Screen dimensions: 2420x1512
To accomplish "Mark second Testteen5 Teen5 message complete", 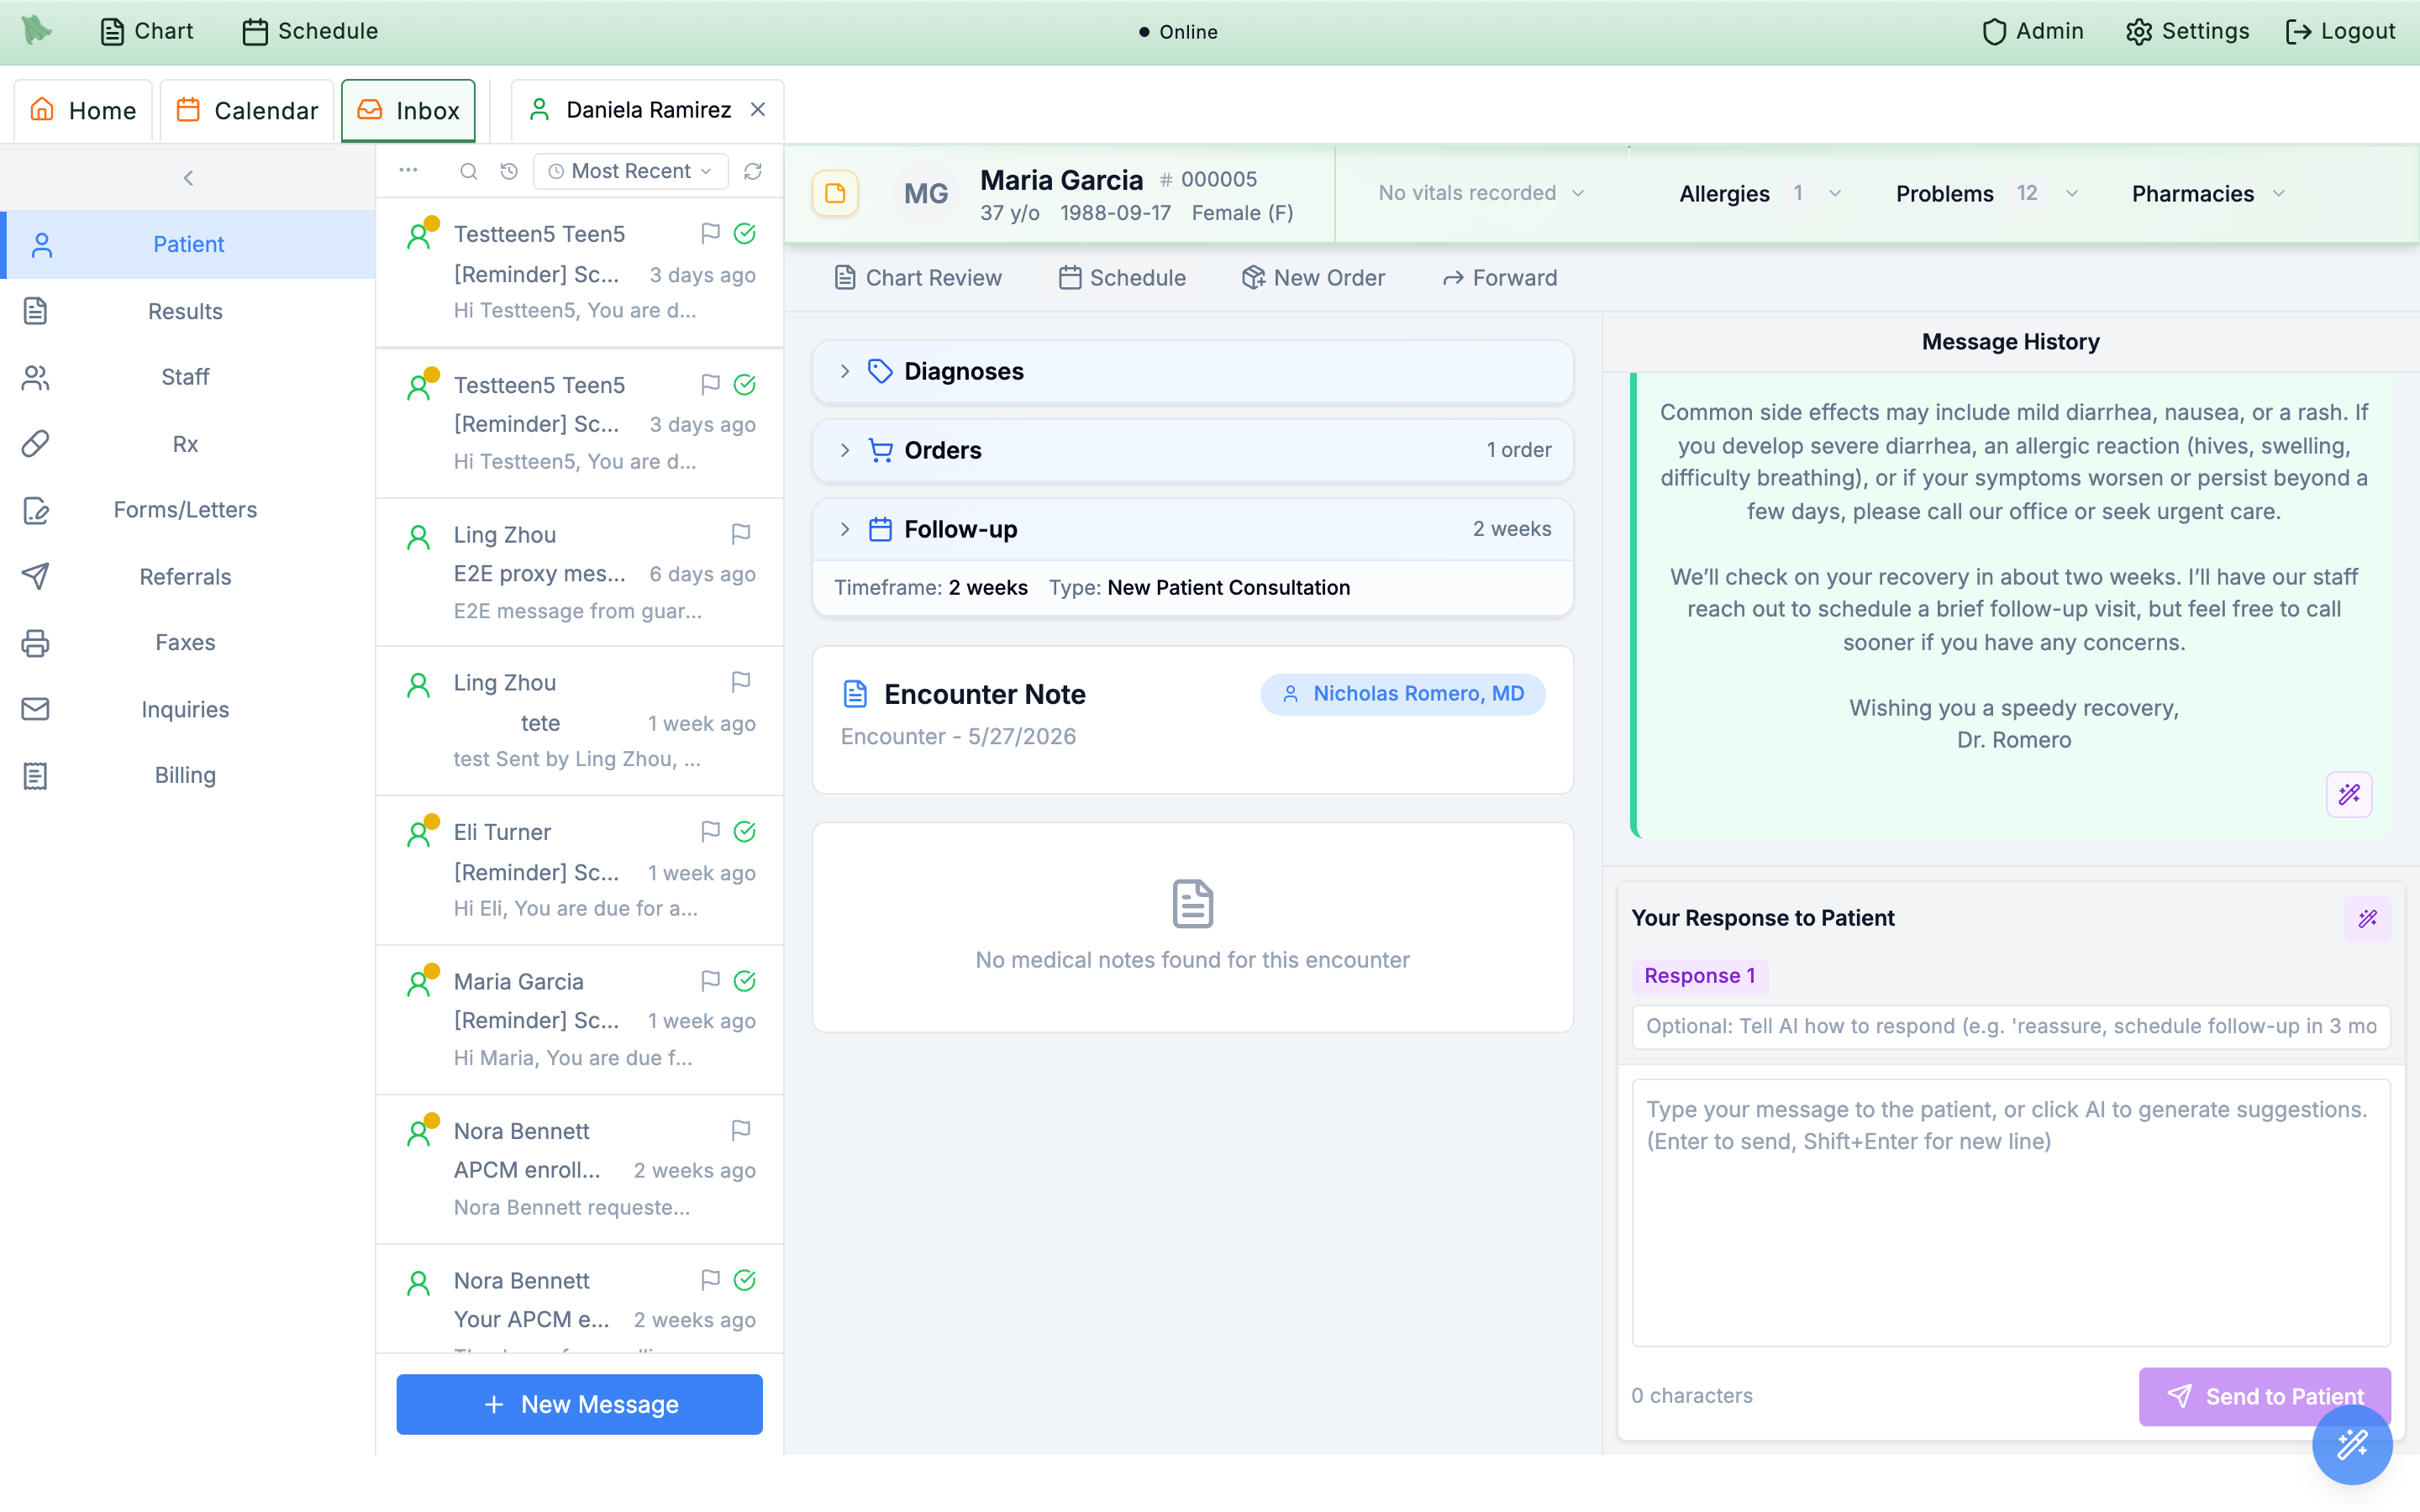I will click(x=745, y=384).
